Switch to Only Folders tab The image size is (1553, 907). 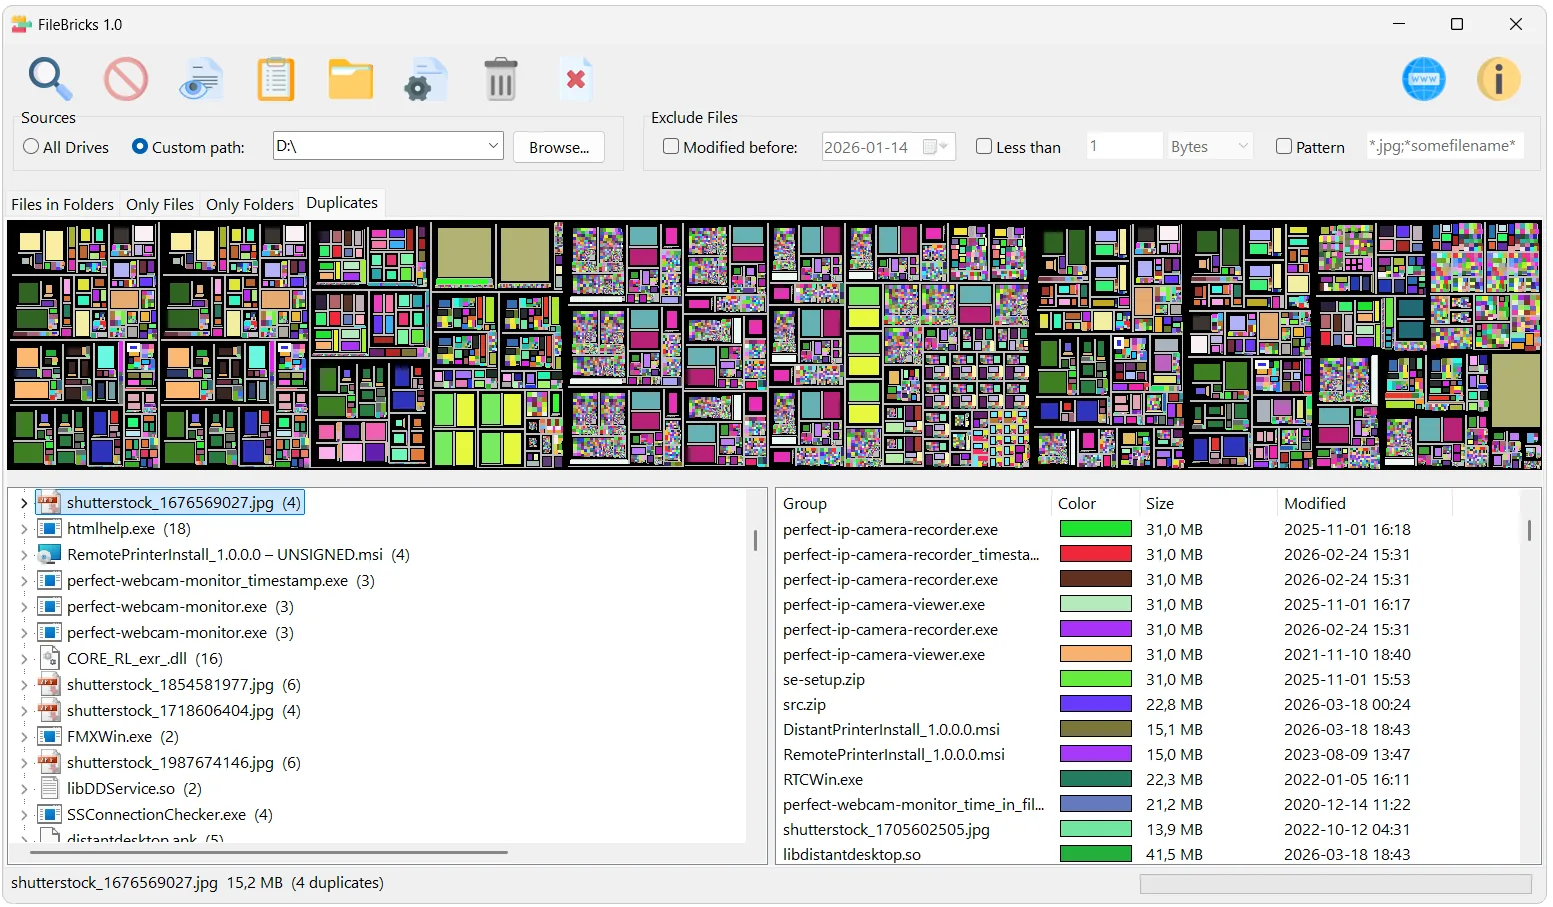click(x=250, y=204)
